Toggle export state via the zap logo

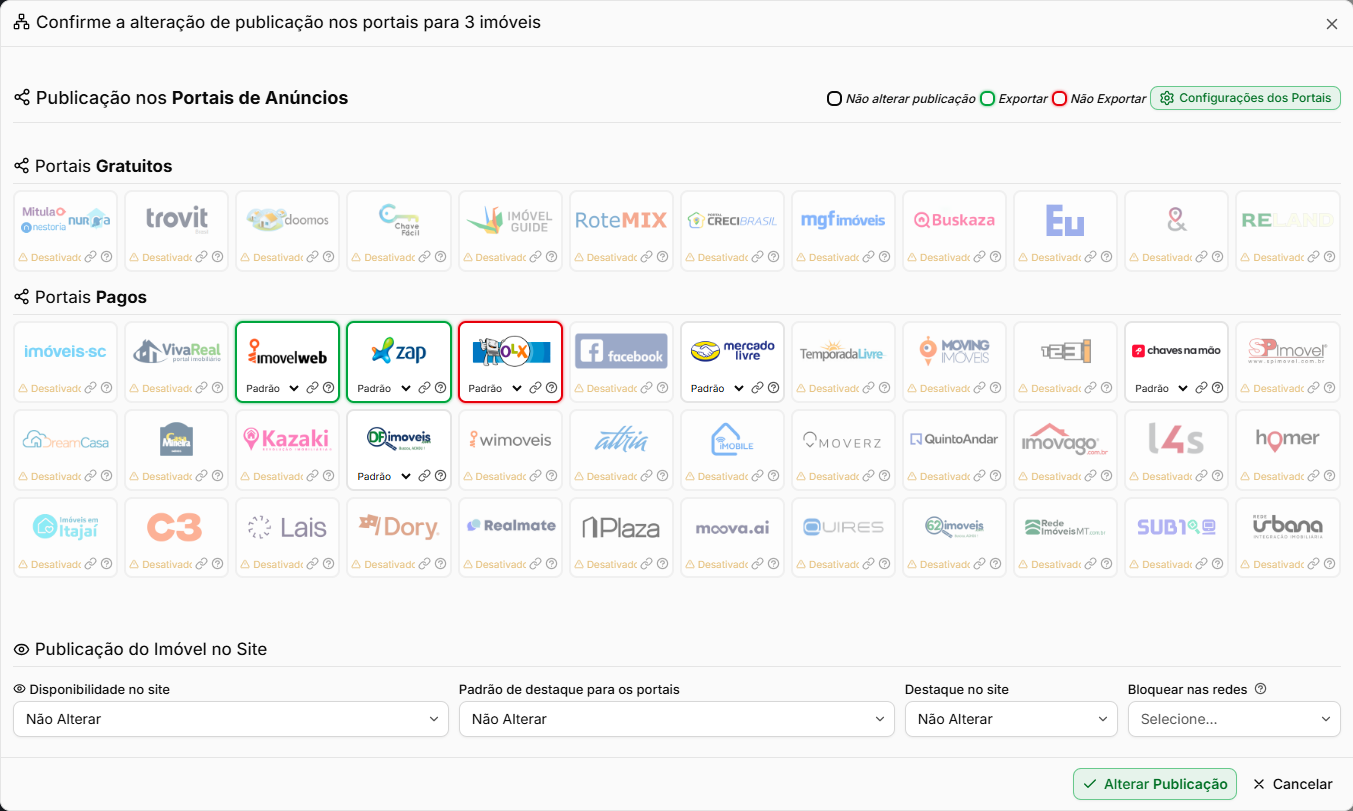[x=399, y=351]
